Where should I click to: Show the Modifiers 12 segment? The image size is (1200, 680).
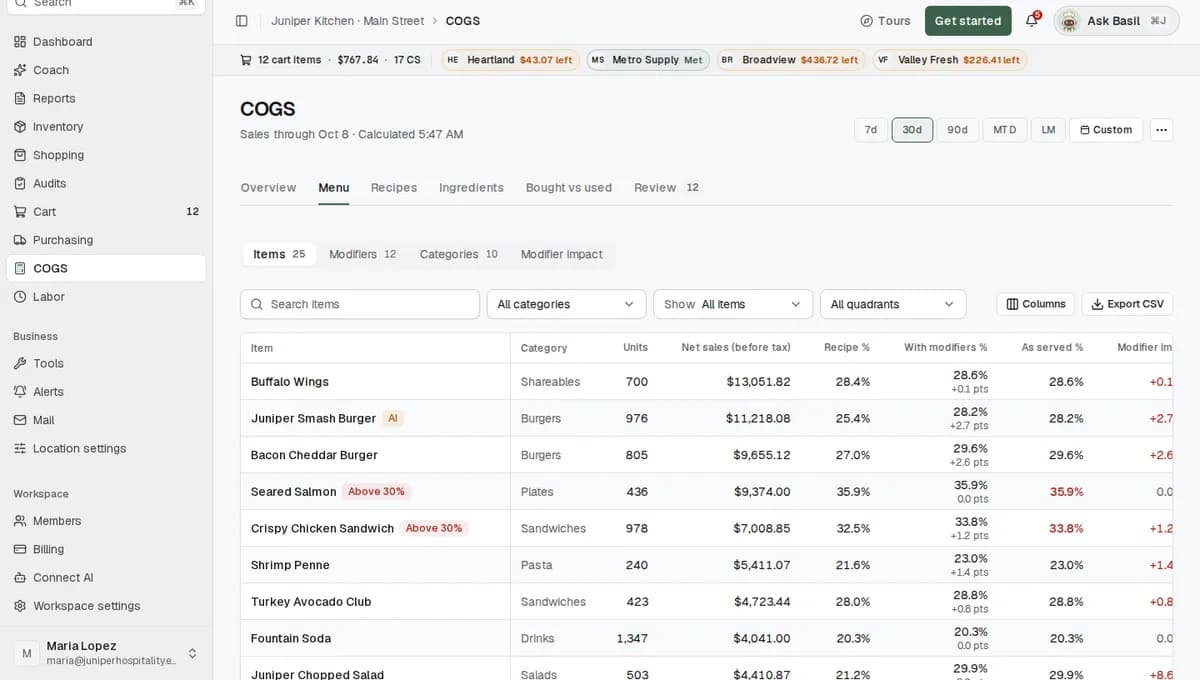coord(363,254)
